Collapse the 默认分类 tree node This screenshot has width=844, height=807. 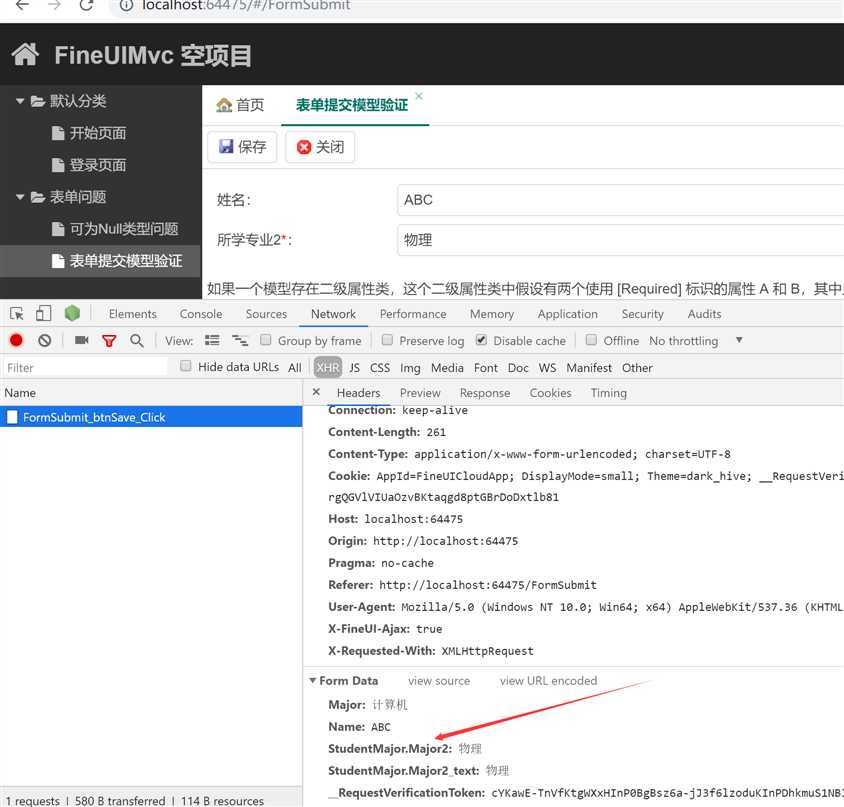pos(20,101)
